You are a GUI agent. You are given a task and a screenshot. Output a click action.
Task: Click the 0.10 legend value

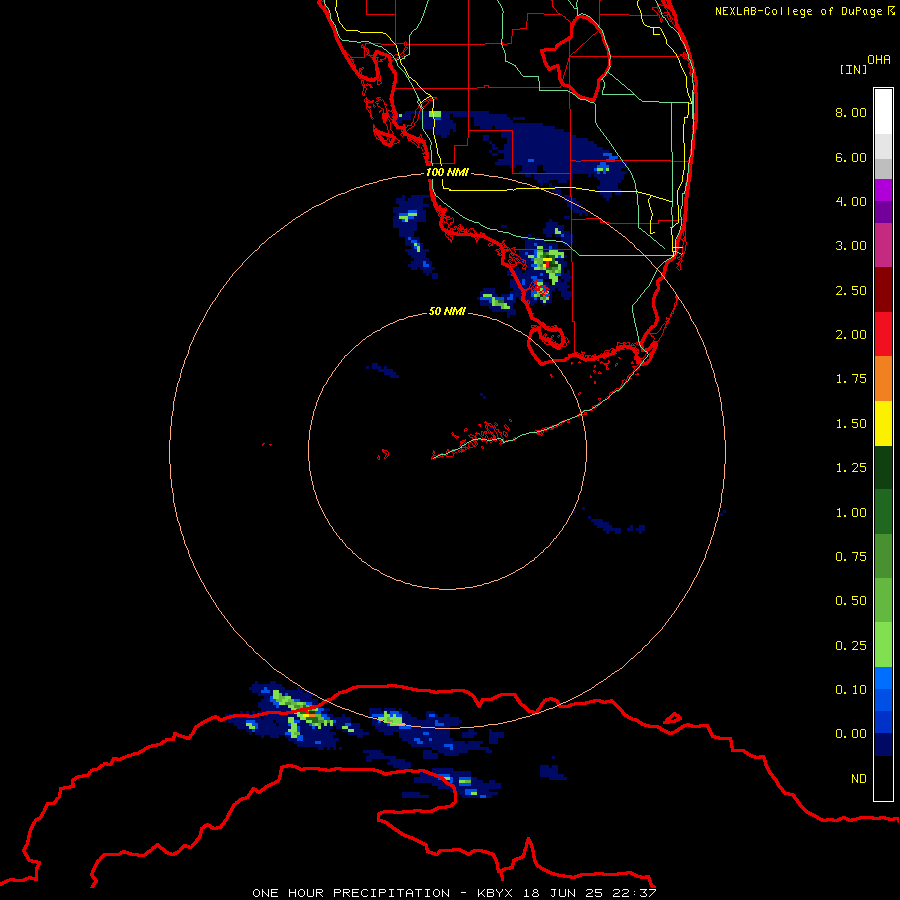[851, 690]
